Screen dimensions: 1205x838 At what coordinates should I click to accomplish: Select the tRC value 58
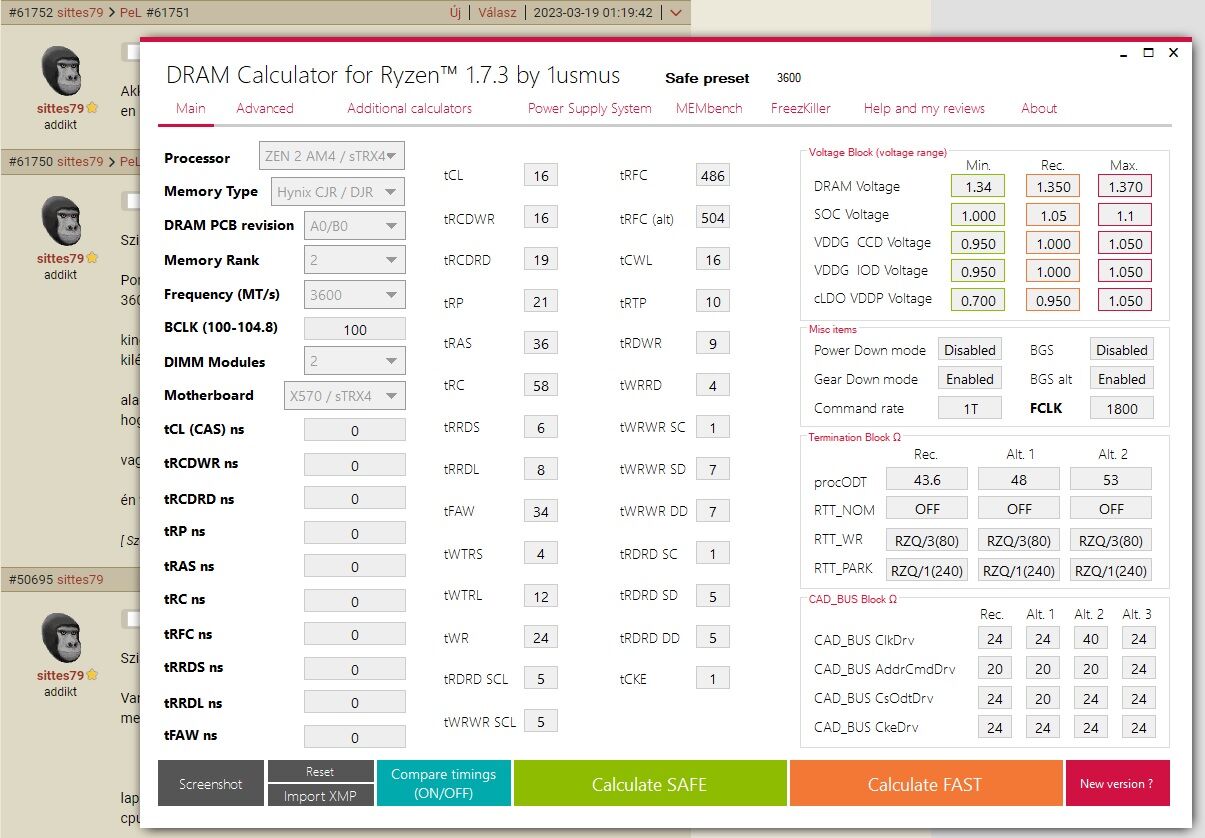(x=541, y=385)
